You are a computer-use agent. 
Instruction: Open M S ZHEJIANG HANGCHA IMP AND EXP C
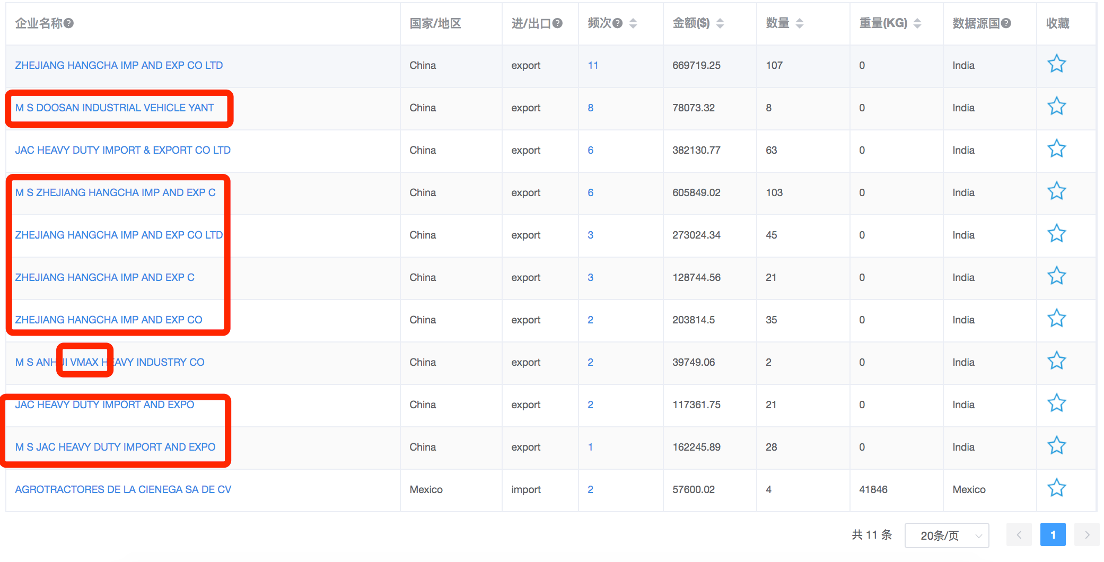pyautogui.click(x=115, y=192)
